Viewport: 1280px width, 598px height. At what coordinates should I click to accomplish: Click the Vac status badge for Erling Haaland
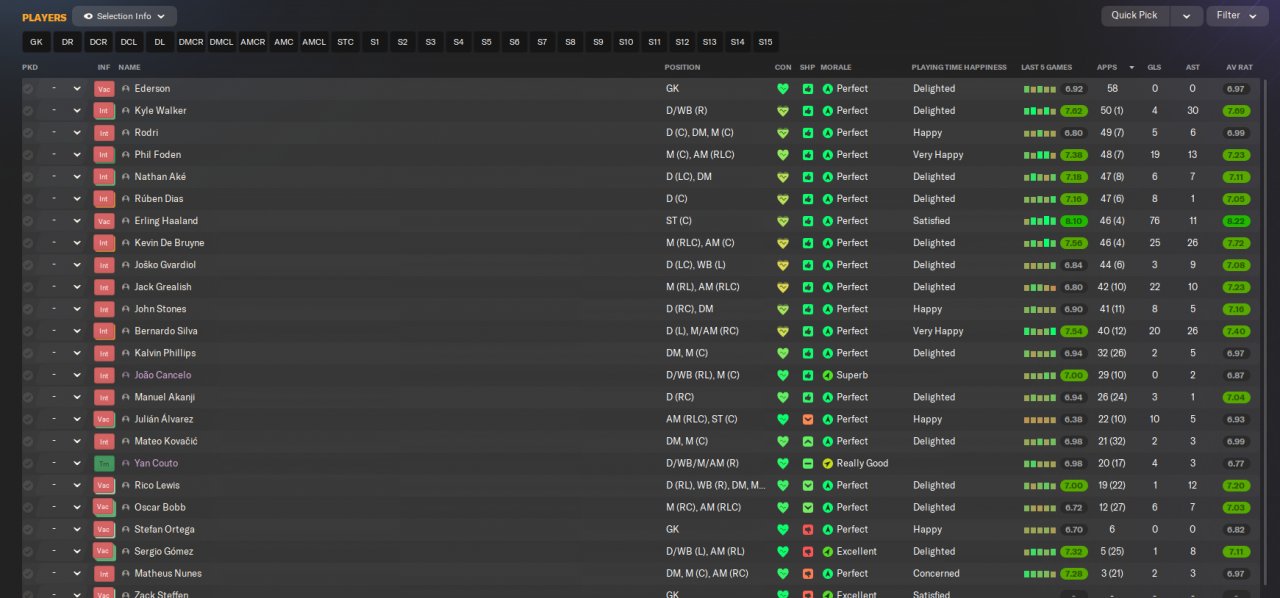pos(104,221)
